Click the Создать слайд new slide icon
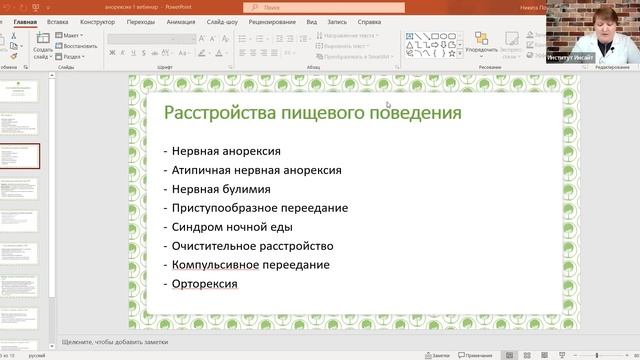The width and height of the screenshot is (640, 360). 43,39
